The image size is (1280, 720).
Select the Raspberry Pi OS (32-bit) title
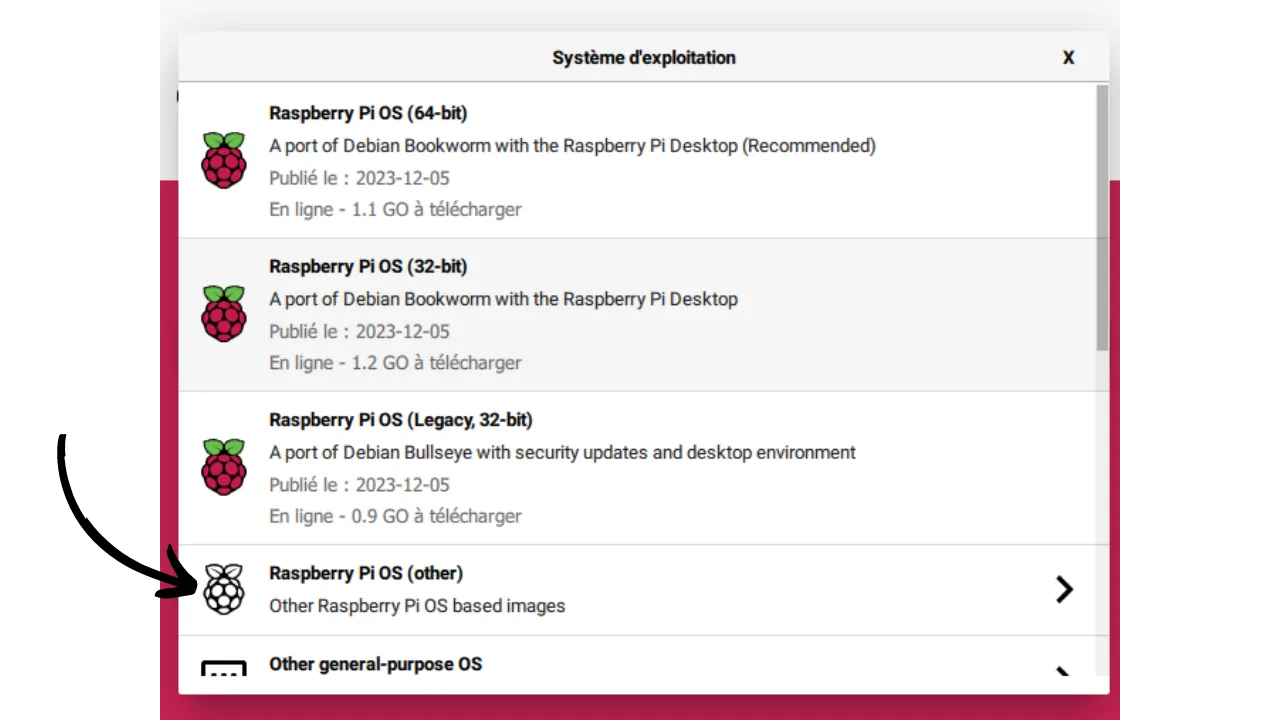pyautogui.click(x=368, y=267)
